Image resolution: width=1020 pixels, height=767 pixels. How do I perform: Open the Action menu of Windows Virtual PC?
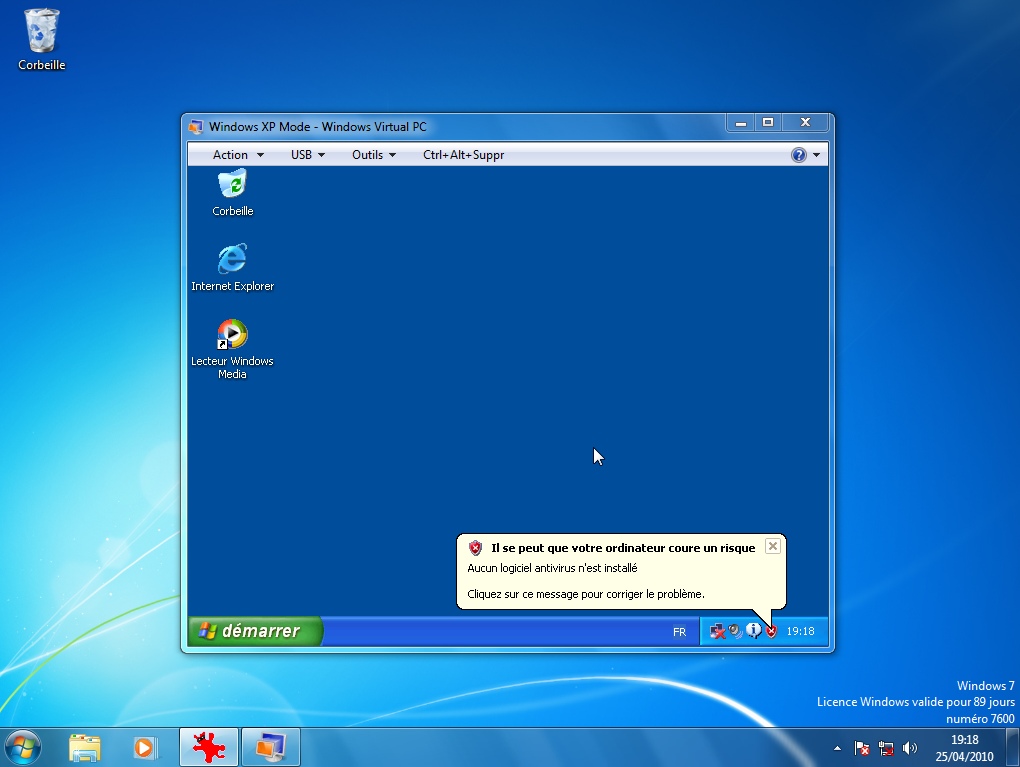[231, 154]
